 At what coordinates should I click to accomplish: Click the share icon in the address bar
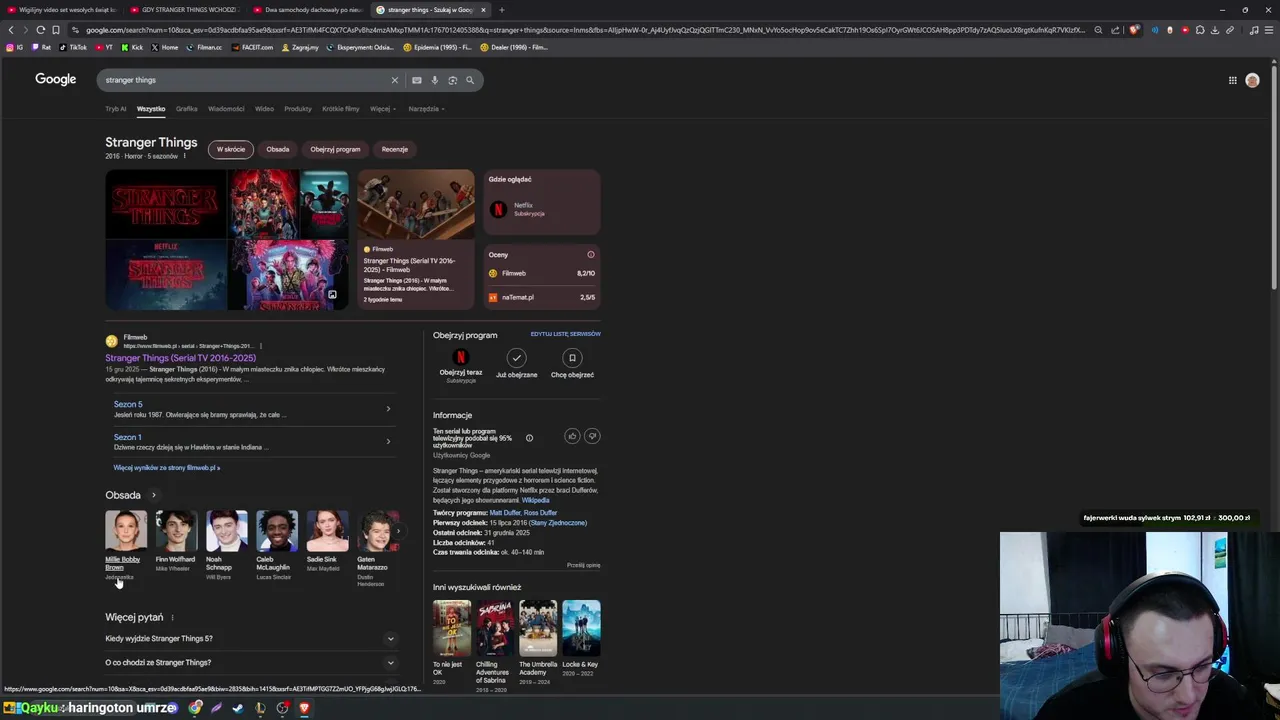[1115, 30]
